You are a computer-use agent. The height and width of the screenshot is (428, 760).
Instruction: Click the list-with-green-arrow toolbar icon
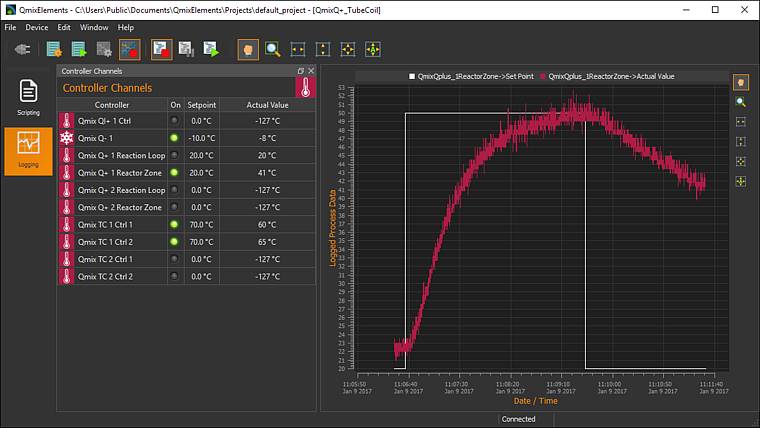(79, 49)
